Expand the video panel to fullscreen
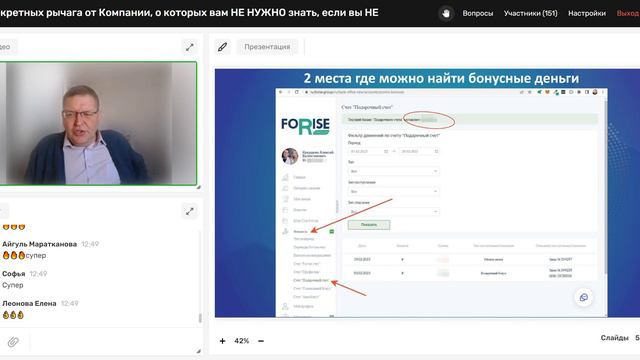 (189, 47)
